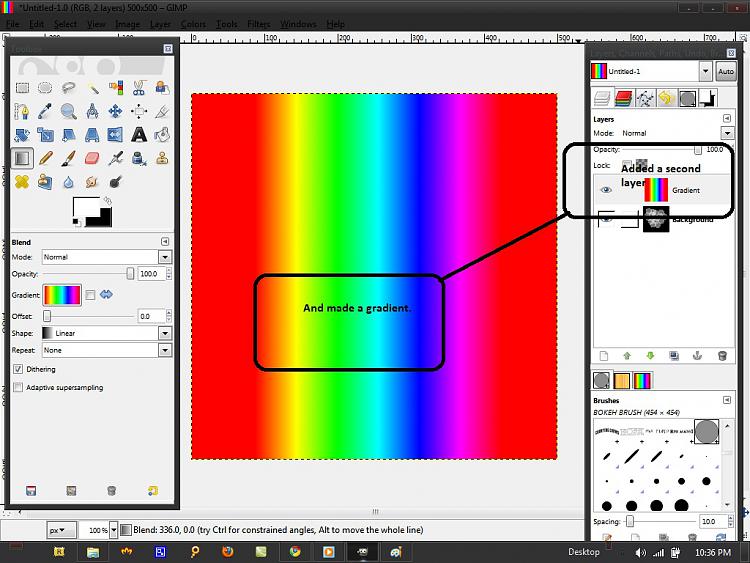Select the Airbrush tool
Viewport: 750px width, 563px height.
point(115,158)
